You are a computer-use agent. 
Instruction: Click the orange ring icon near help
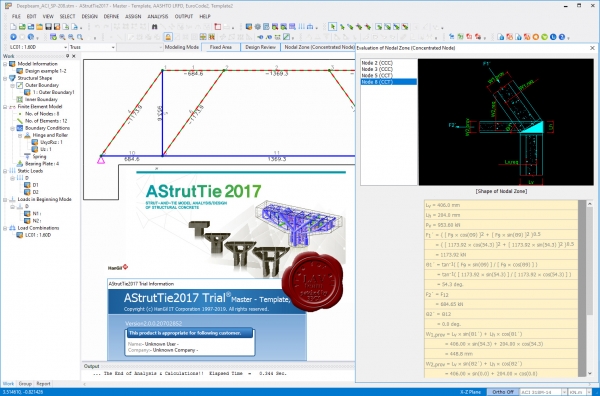click(x=536, y=37)
